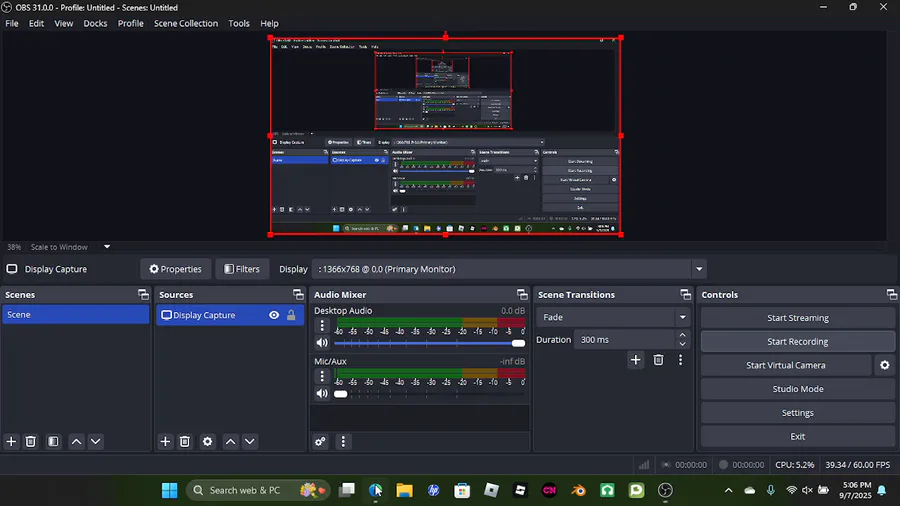Open the File menu
Screen dimensions: 900x506
point(11,24)
